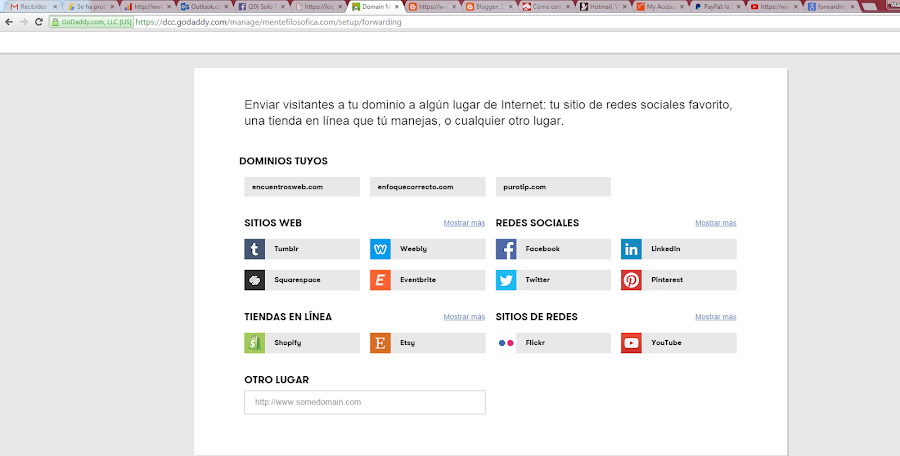900x456 pixels.
Task: Select the encuentrosweb.com domain
Action: [302, 187]
